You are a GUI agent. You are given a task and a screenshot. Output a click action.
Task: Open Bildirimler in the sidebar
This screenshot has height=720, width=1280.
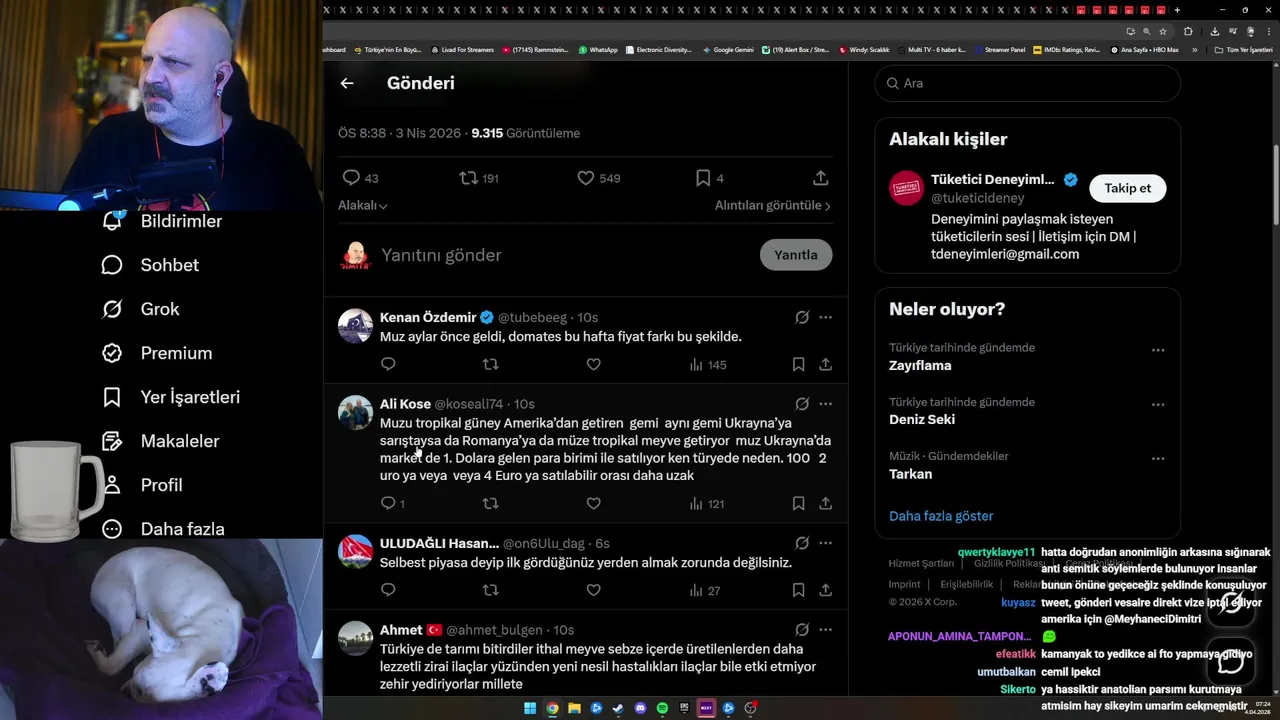[162, 221]
